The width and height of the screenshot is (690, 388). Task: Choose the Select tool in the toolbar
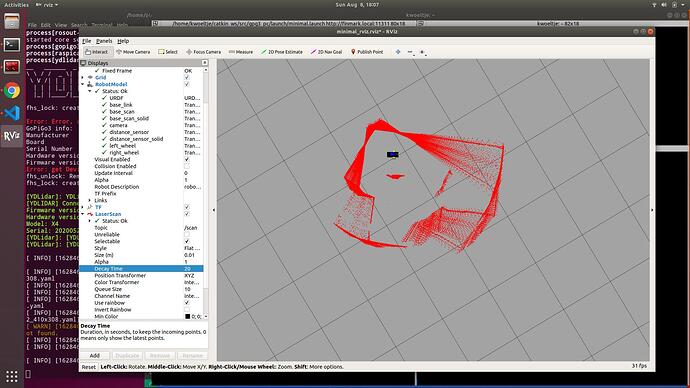click(x=168, y=52)
